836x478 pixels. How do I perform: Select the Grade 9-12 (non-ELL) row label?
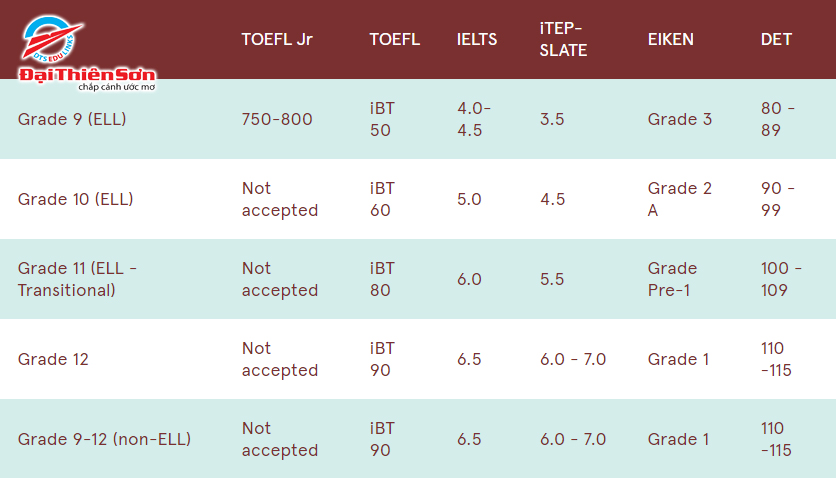pos(104,439)
